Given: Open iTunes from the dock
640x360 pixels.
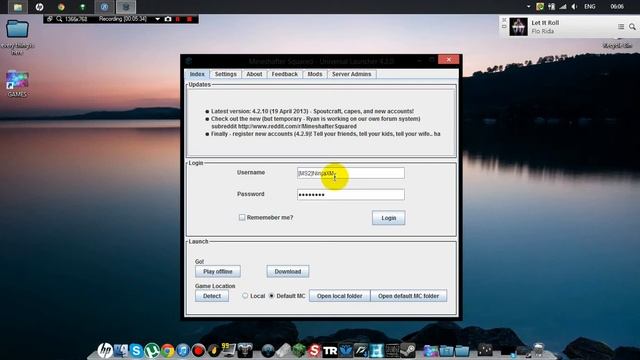Looking at the screenshot, I should (x=183, y=351).
